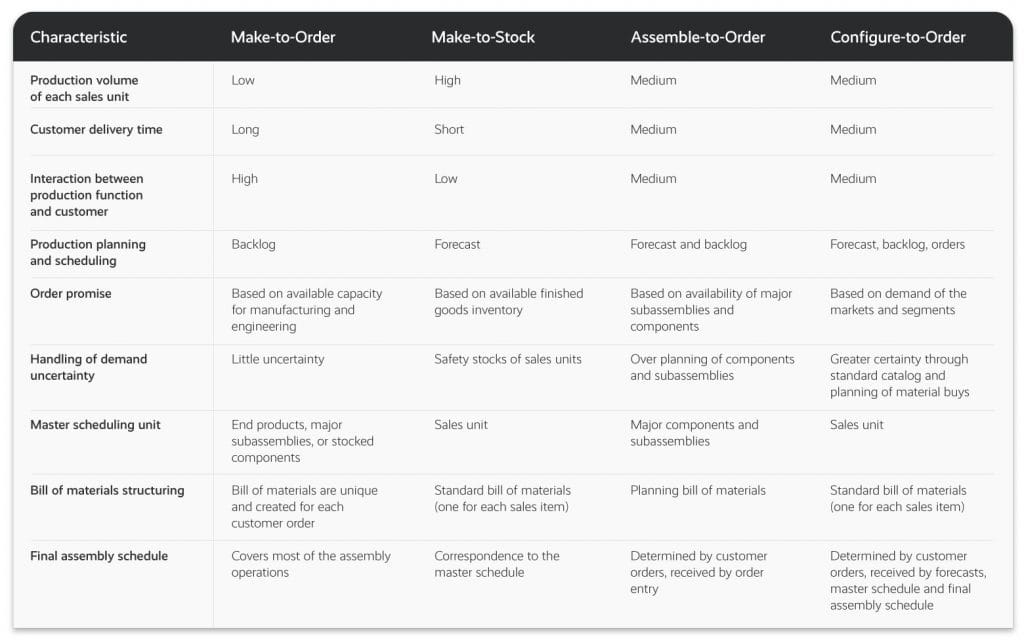Viewport: 1024px width, 643px height.
Task: Click the "Little uncertainty" cell
Action: (277, 359)
